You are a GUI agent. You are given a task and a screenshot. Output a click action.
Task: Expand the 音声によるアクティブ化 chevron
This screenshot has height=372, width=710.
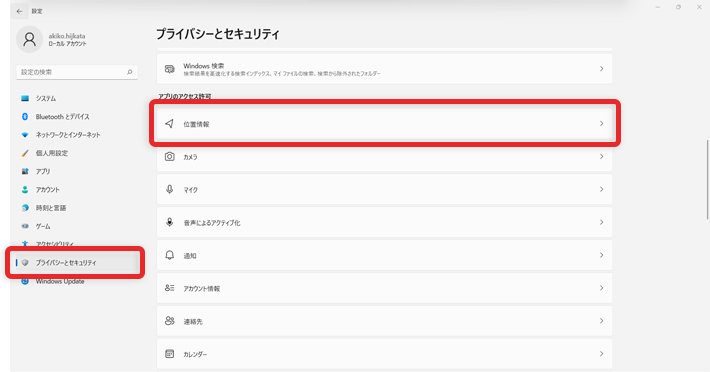601,222
